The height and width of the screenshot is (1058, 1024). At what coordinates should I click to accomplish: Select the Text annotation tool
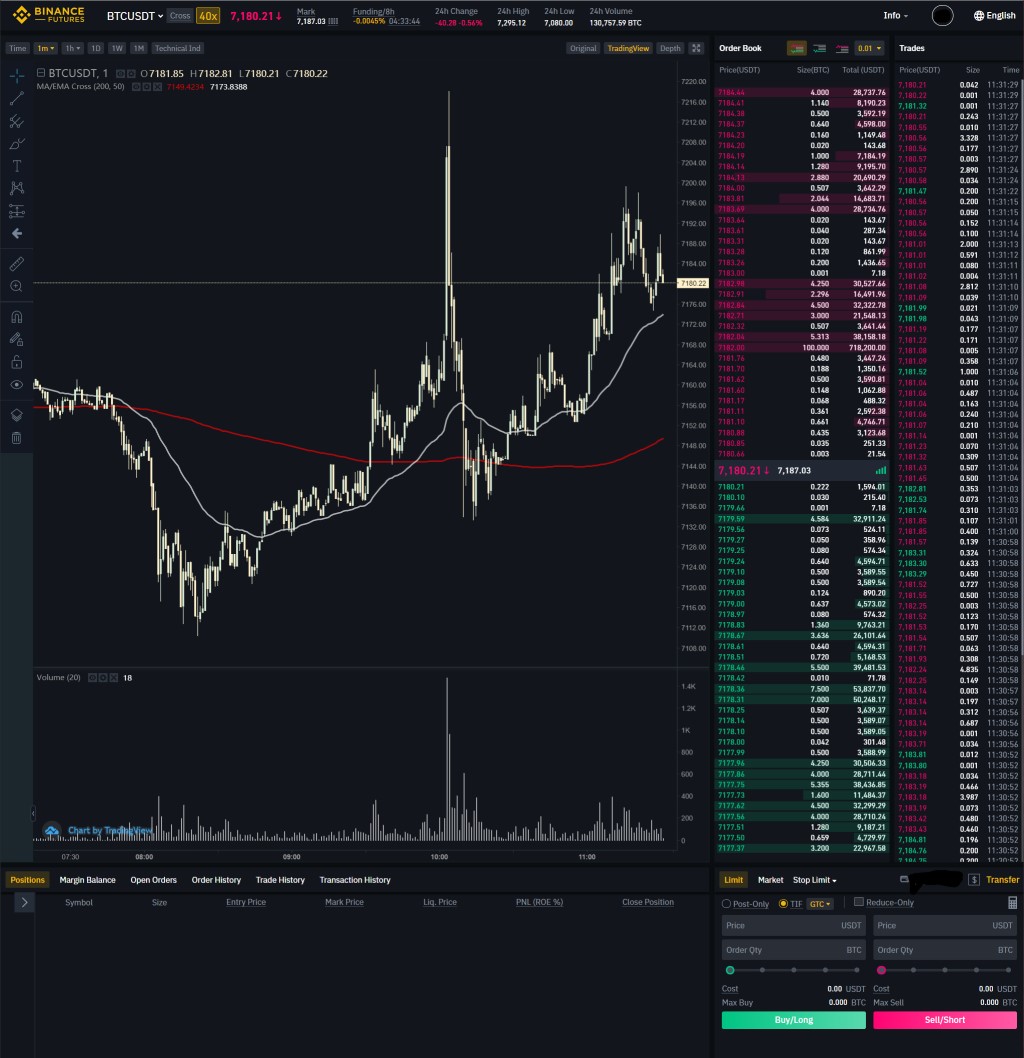(16, 166)
